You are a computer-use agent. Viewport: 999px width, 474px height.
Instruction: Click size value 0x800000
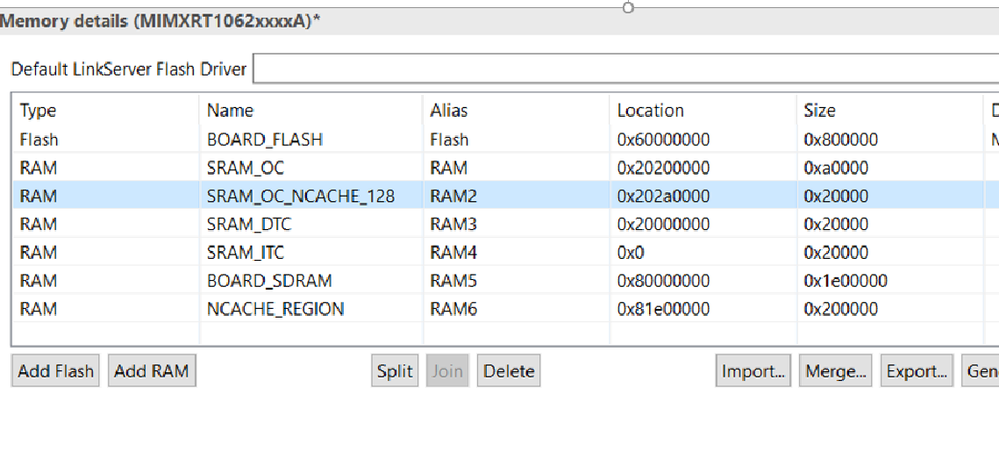coord(840,140)
